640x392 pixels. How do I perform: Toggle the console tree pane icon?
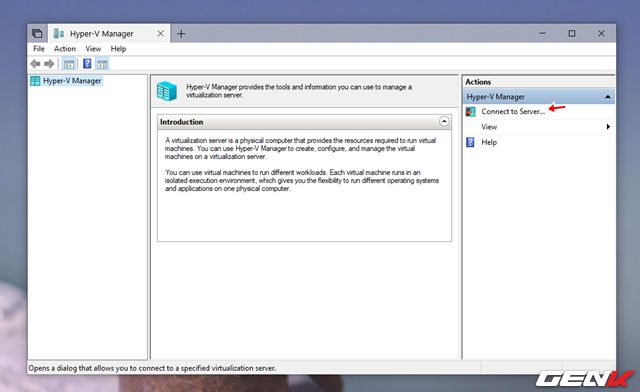click(69, 64)
